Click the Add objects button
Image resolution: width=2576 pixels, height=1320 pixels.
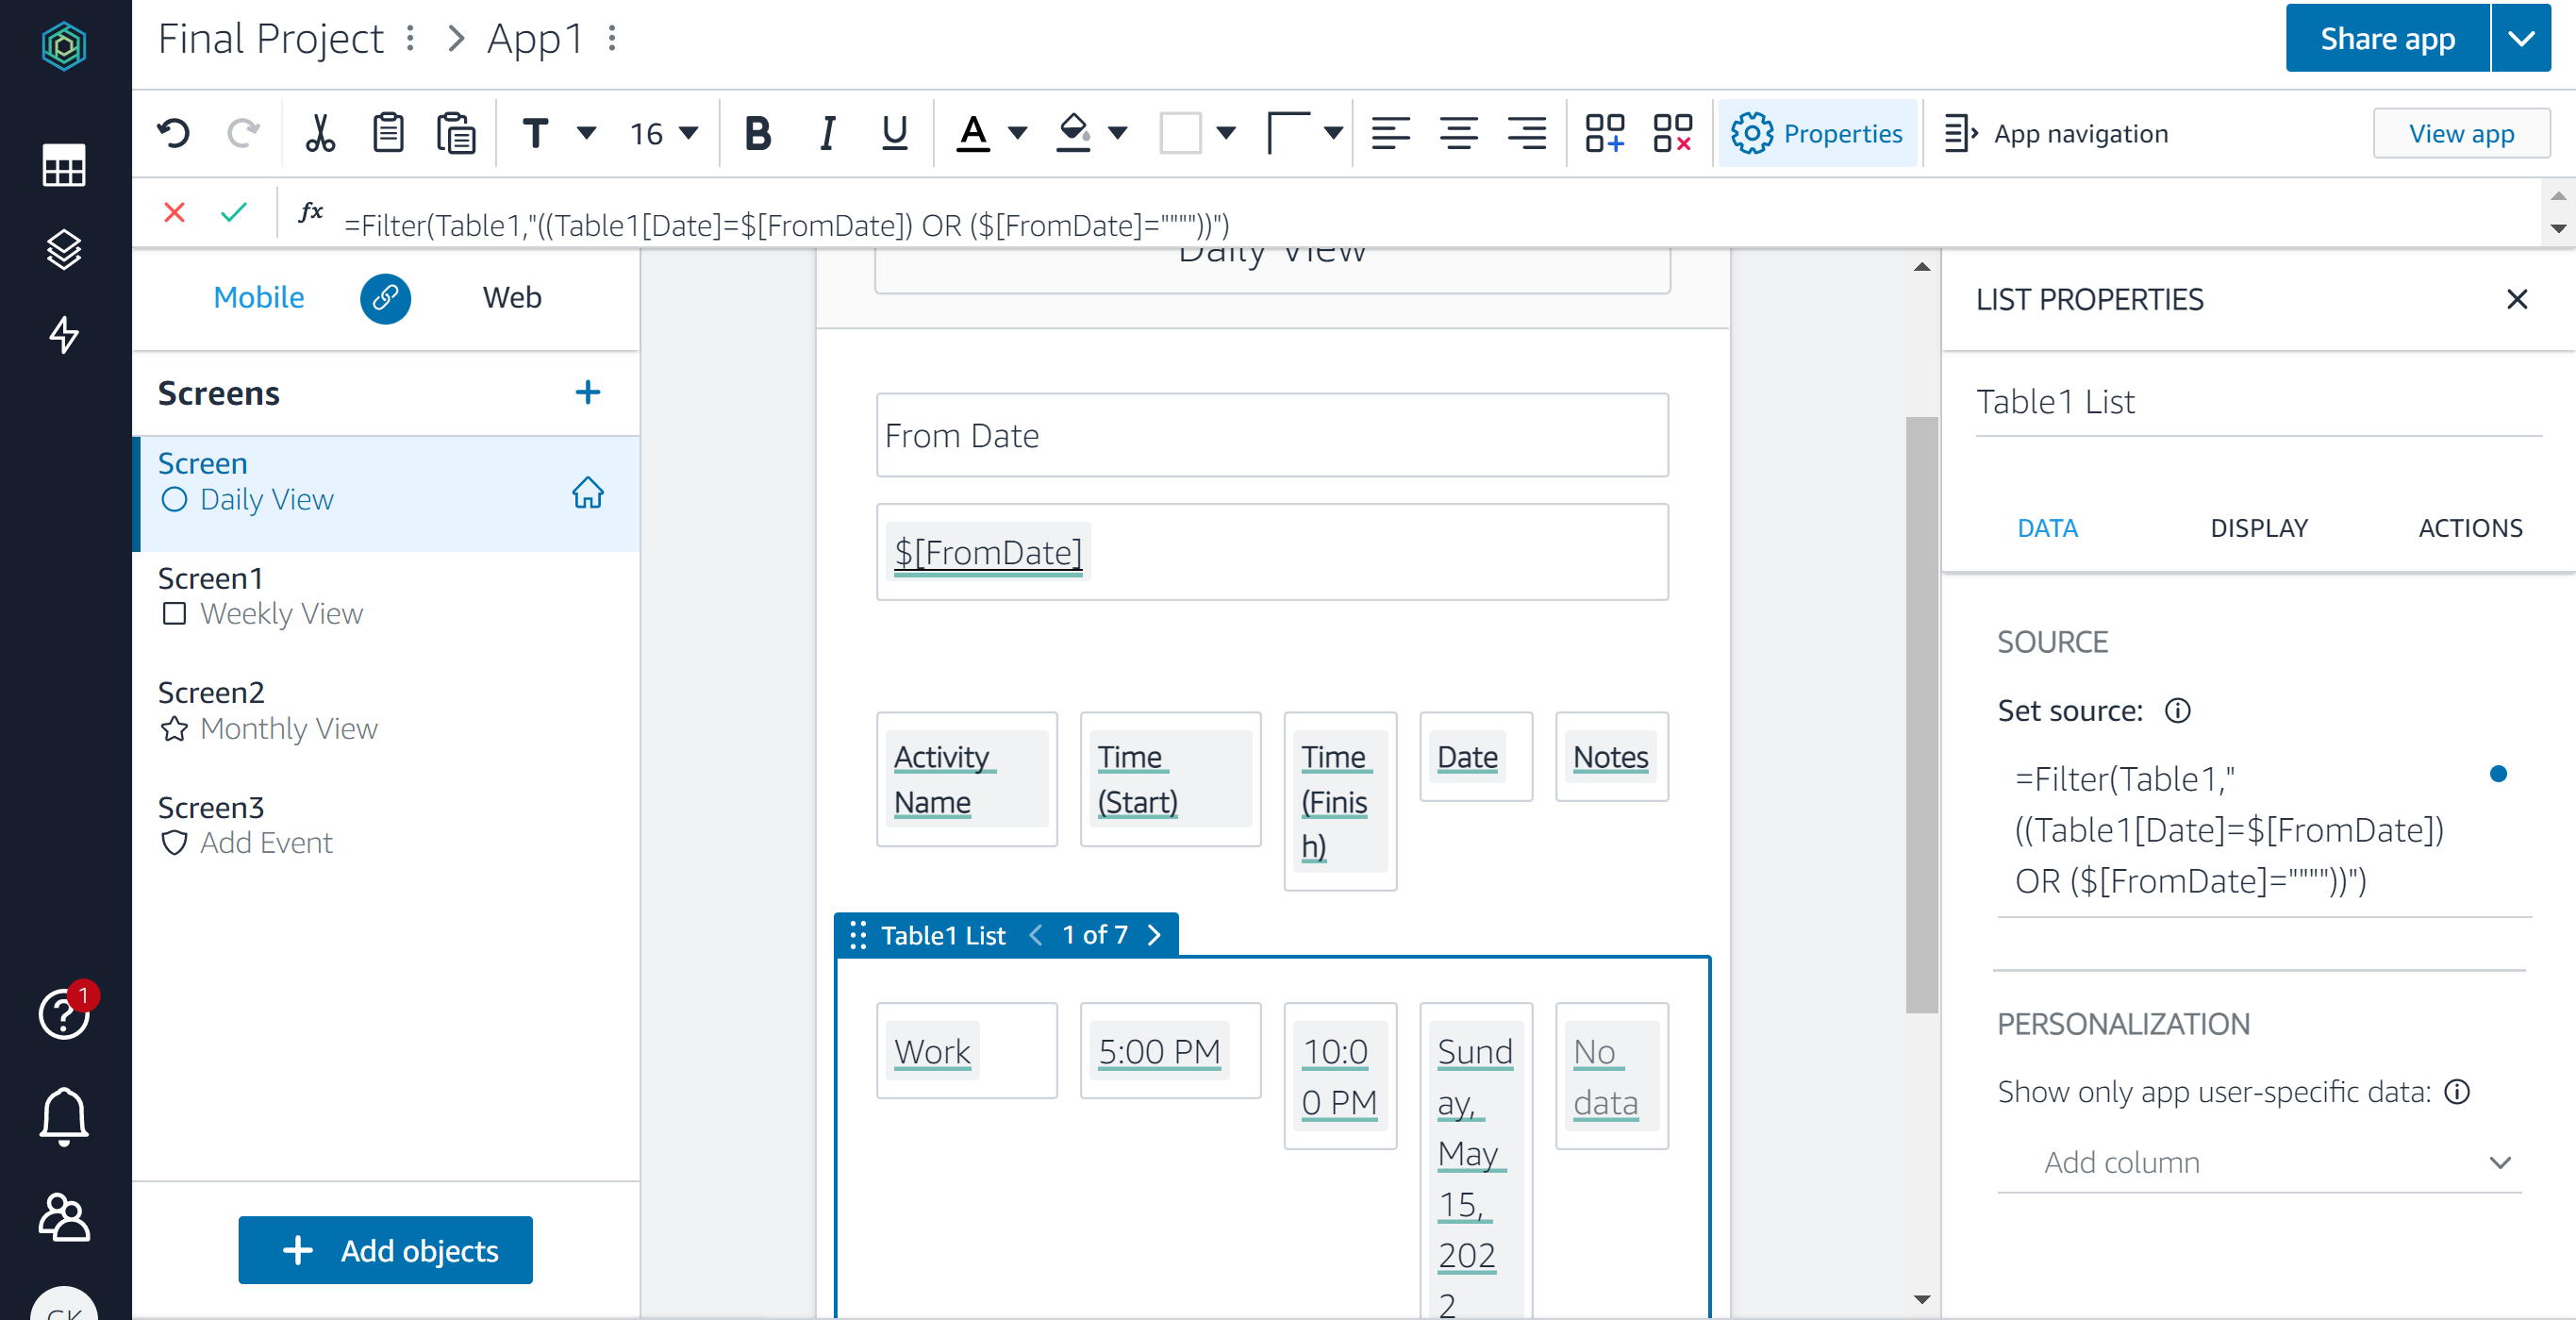(385, 1250)
